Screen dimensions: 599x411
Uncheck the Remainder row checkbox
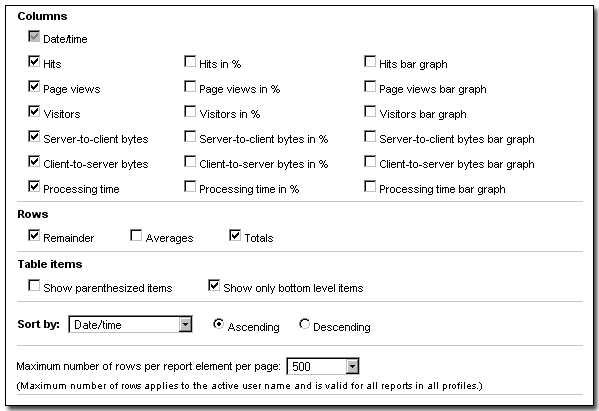[x=34, y=236]
